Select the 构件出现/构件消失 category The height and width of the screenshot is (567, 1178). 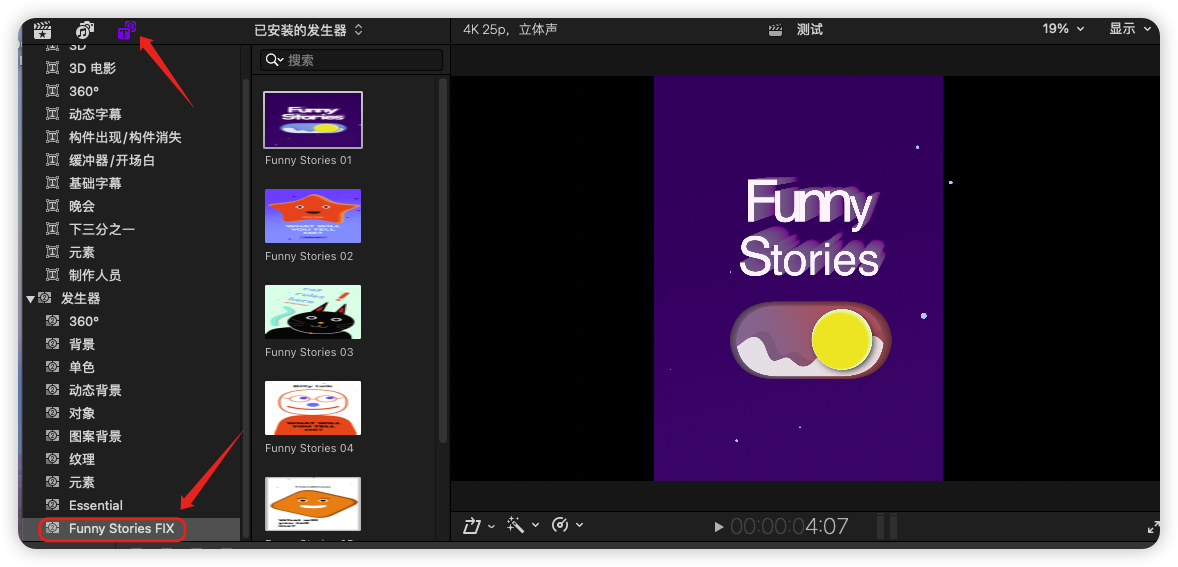[x=125, y=137]
